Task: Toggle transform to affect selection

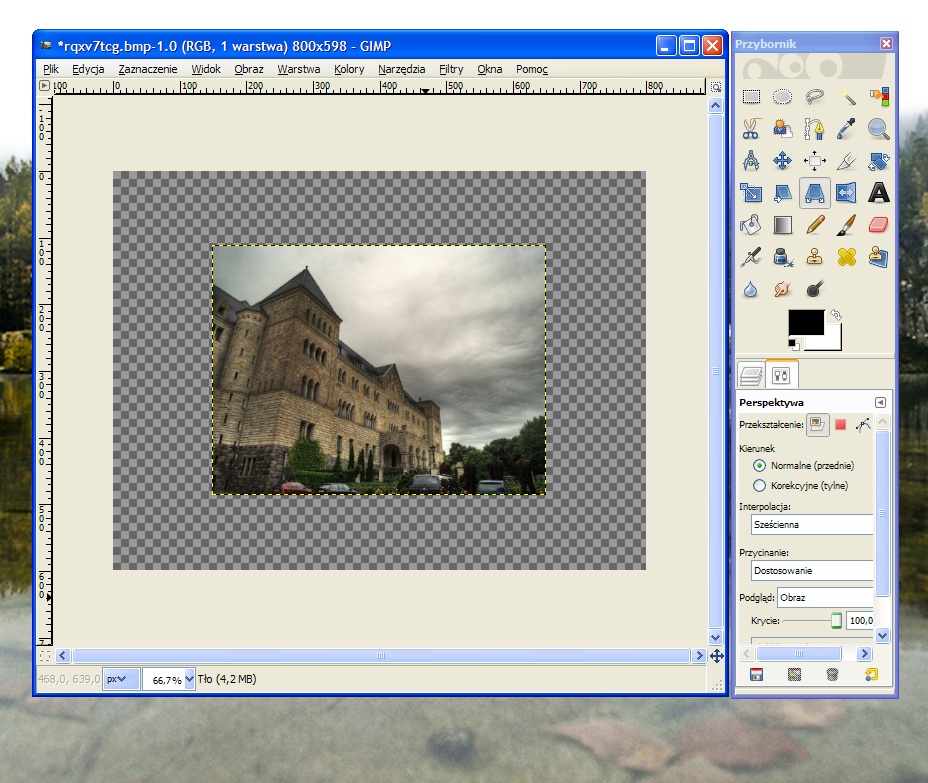Action: (x=841, y=425)
